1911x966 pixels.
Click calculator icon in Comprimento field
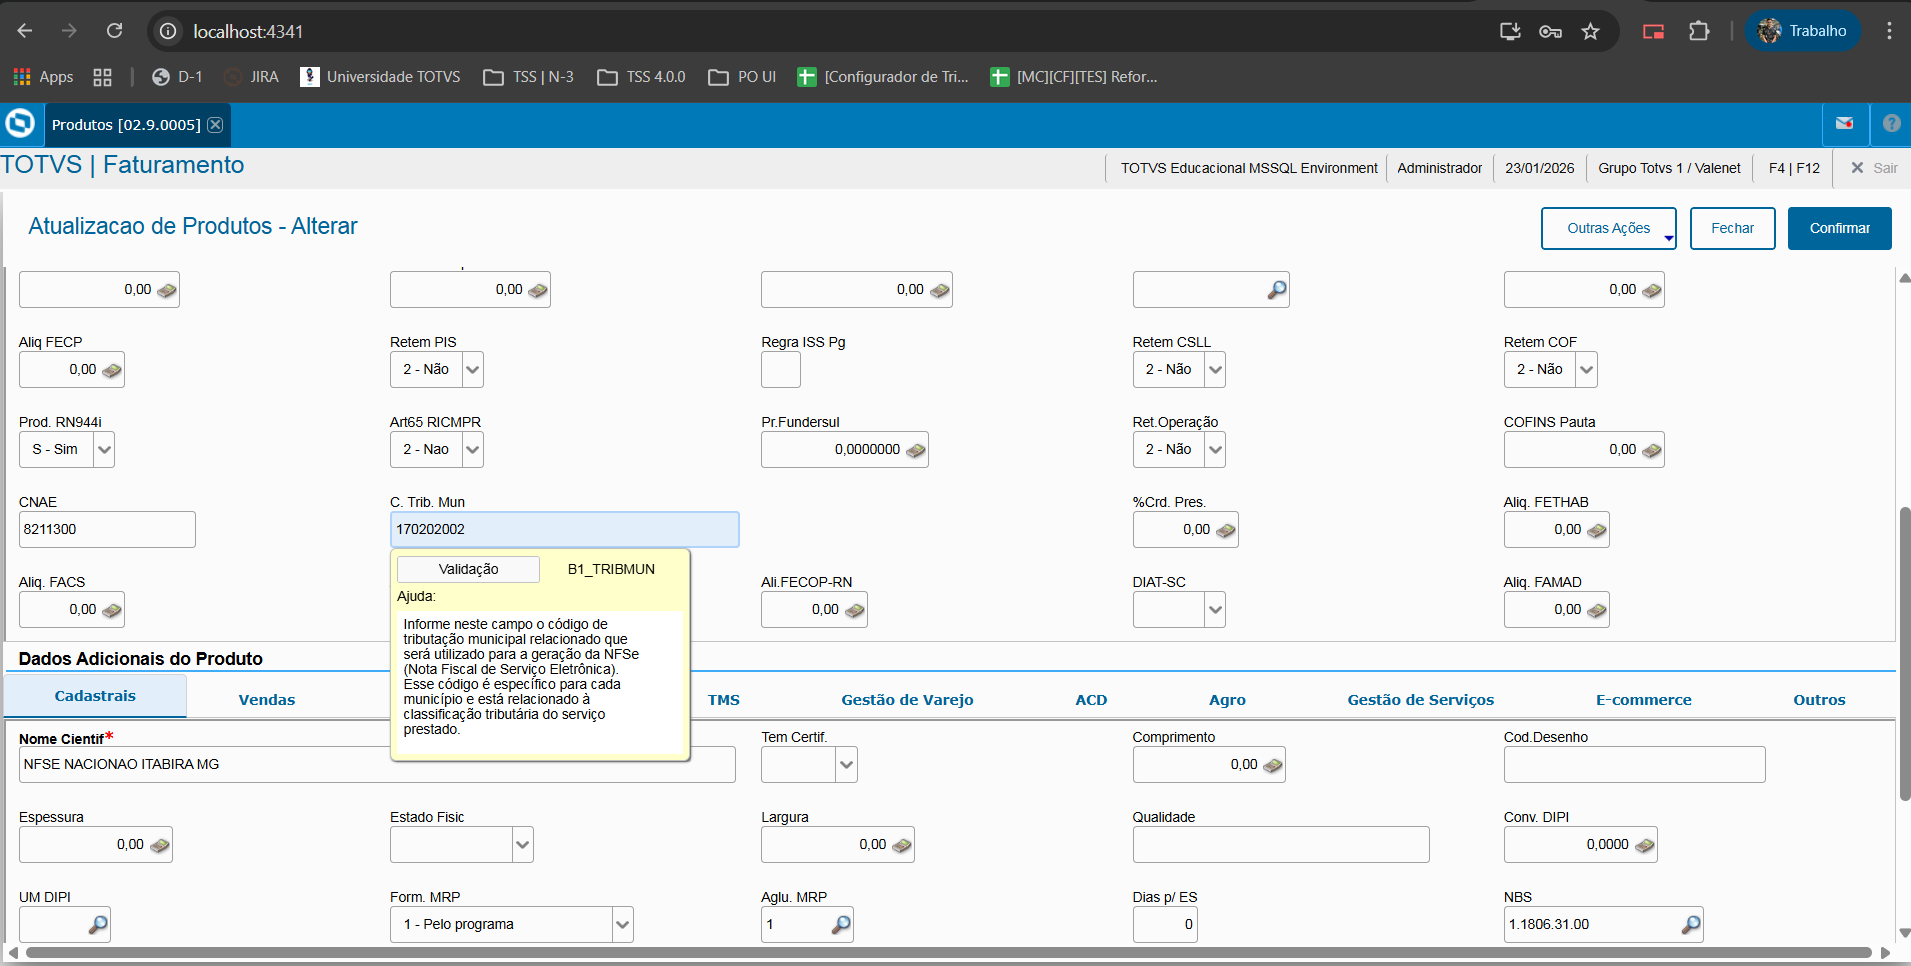1273,765
